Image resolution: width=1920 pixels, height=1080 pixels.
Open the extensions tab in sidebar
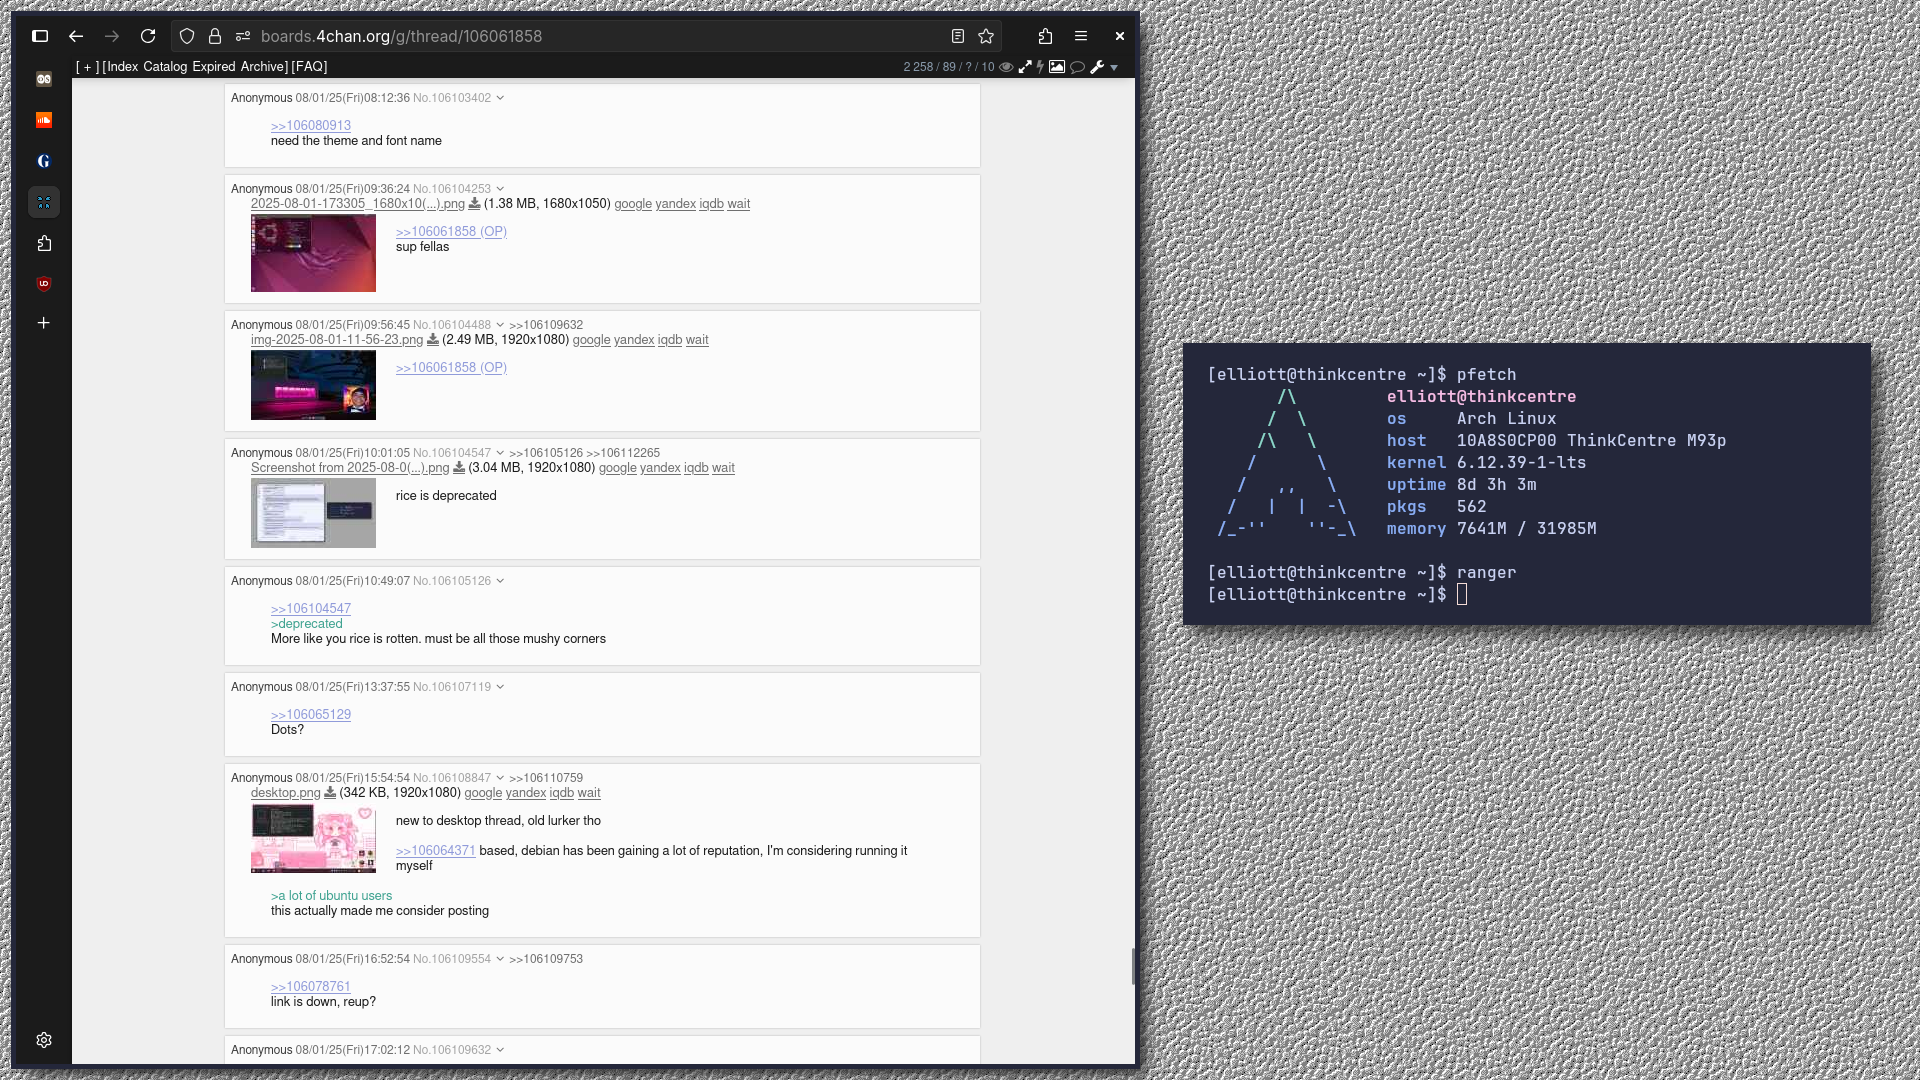click(x=44, y=243)
